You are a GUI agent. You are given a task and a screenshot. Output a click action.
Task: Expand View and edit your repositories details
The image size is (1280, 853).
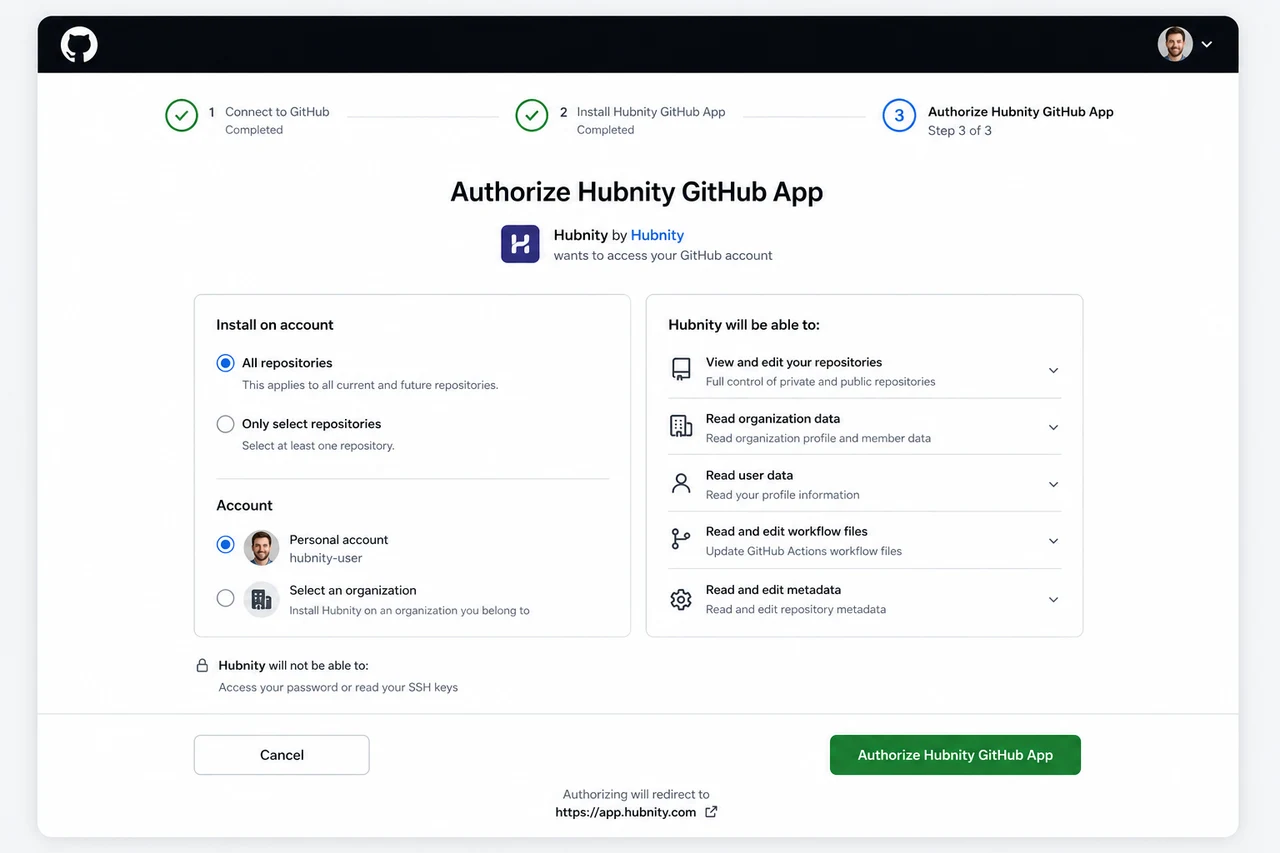coord(1053,371)
